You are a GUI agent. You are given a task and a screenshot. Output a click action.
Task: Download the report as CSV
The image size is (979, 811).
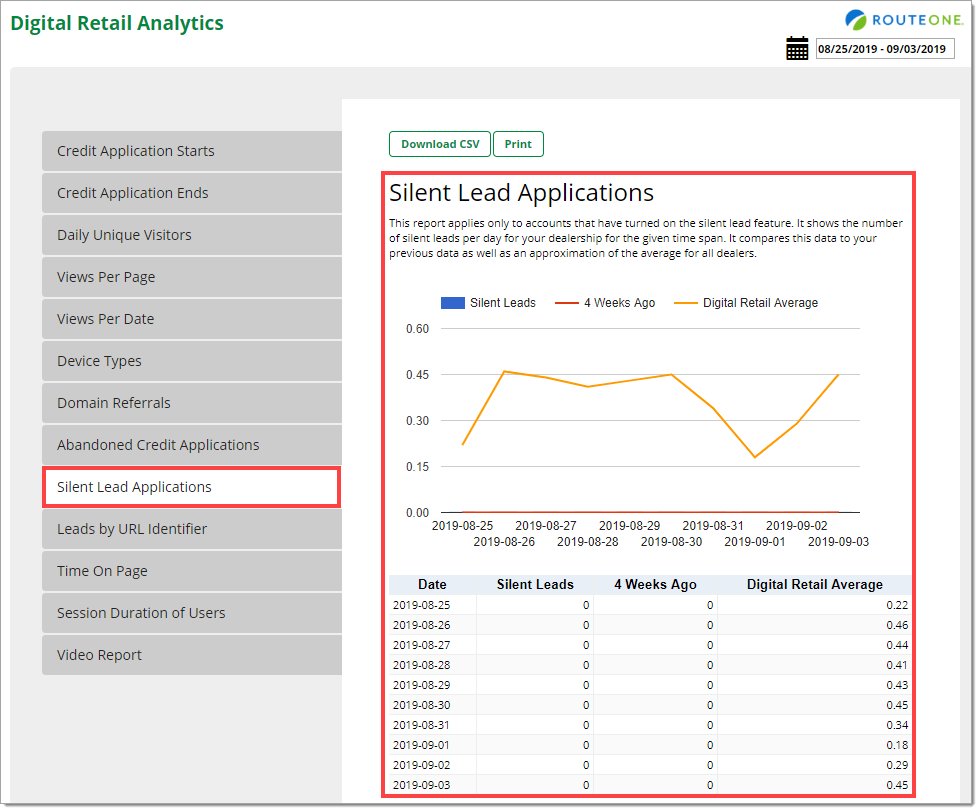pyautogui.click(x=439, y=144)
